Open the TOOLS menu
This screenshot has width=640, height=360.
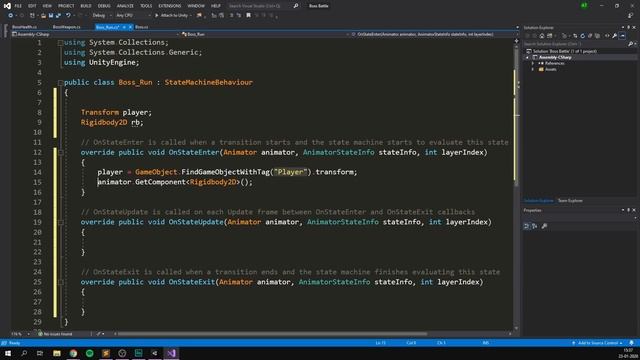click(146, 6)
